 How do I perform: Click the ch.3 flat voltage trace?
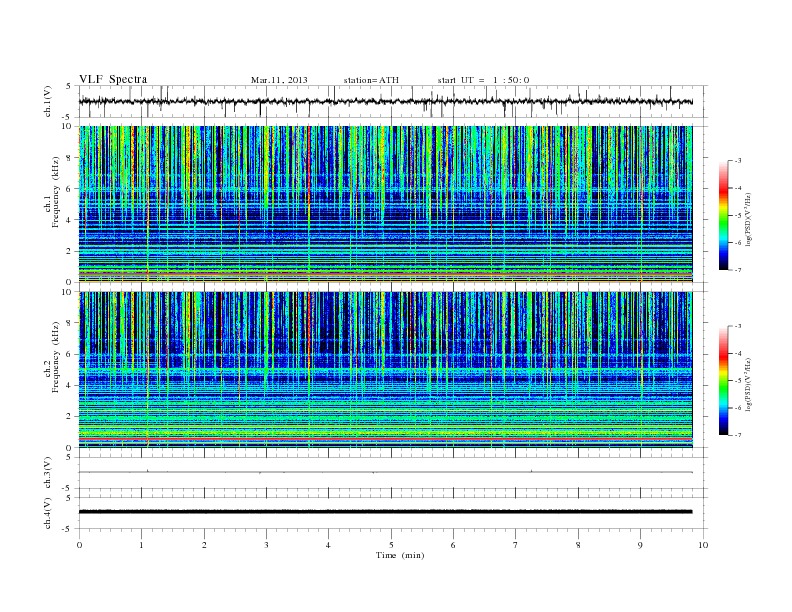click(x=385, y=472)
